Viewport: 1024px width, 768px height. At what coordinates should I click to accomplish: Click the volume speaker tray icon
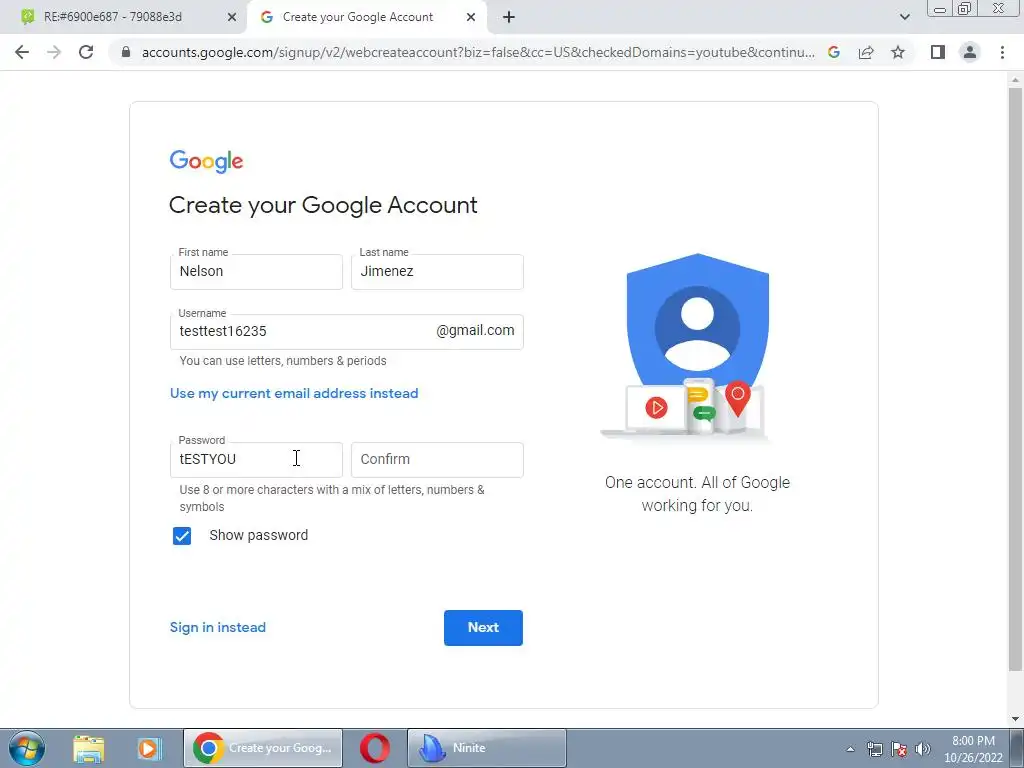[x=923, y=749]
